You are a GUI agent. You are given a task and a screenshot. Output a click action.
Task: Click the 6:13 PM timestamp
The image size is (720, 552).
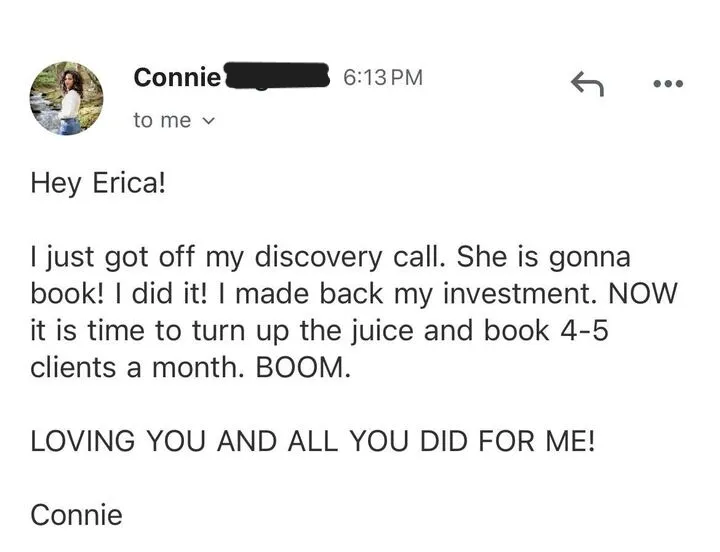pos(382,76)
